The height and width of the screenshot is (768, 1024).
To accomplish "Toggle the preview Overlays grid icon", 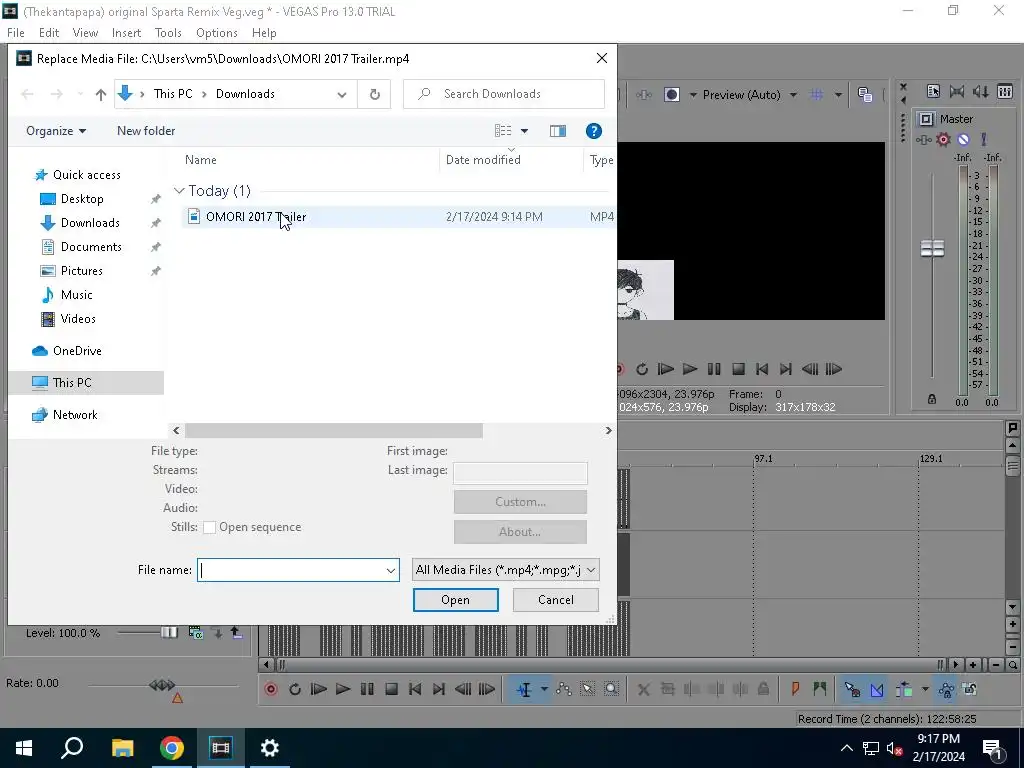I will point(816,95).
